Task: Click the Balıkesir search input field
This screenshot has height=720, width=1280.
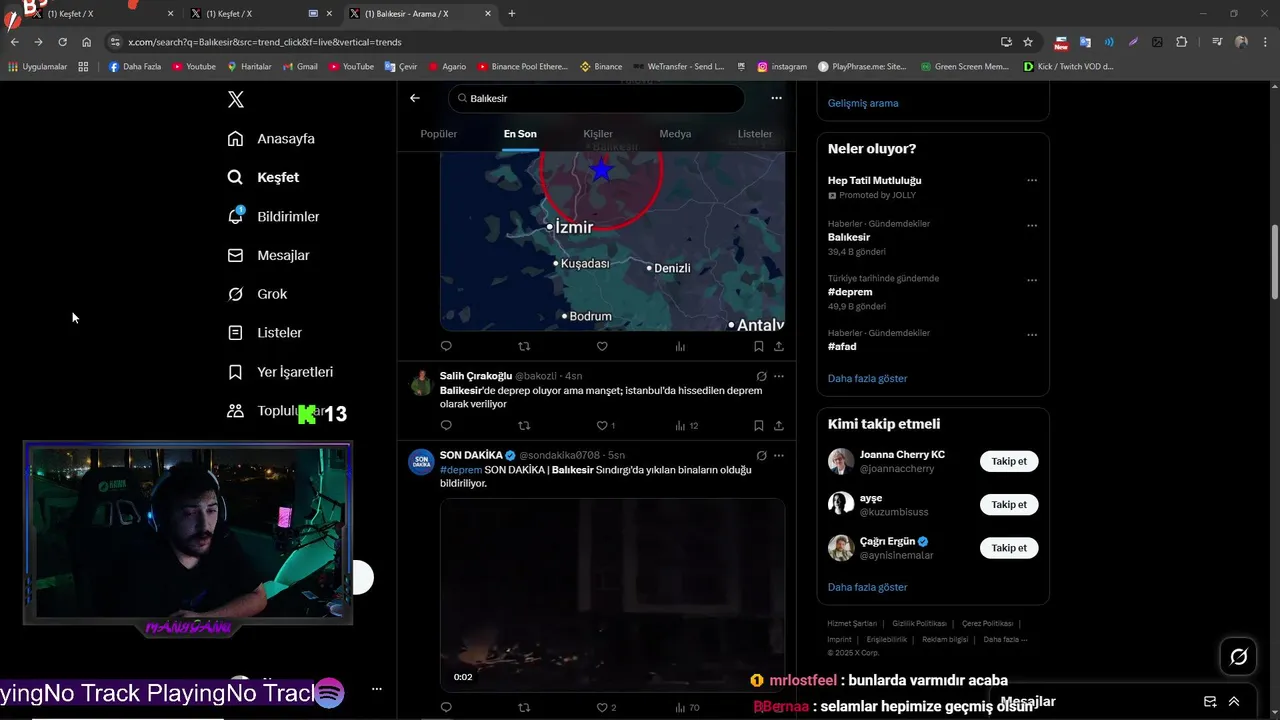Action: click(596, 98)
